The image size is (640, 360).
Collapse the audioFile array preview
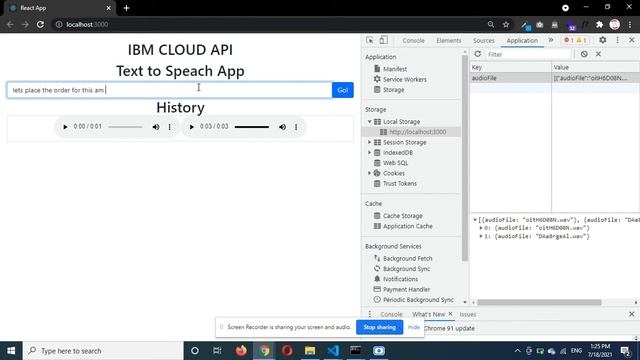[475, 220]
